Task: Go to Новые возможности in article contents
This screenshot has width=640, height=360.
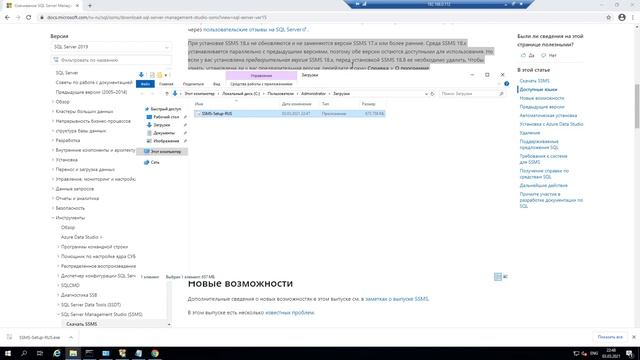Action: (542, 98)
